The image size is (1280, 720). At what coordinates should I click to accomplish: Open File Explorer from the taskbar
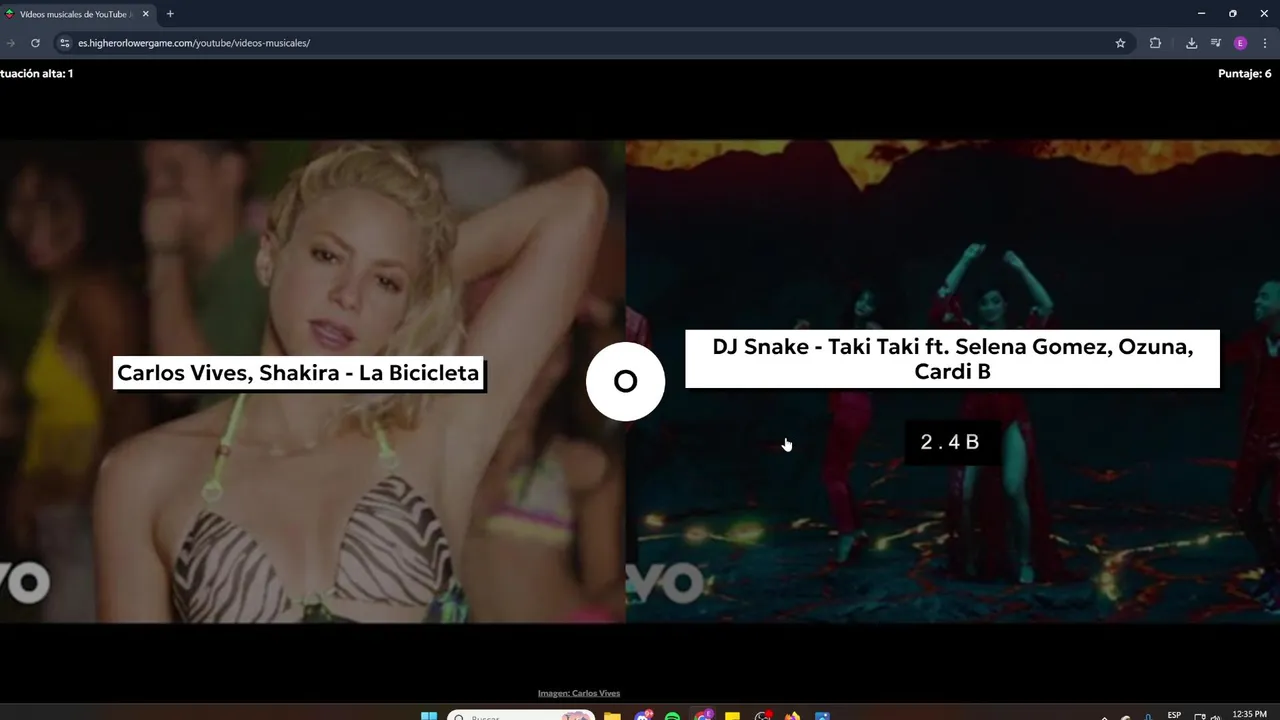pyautogui.click(x=612, y=716)
